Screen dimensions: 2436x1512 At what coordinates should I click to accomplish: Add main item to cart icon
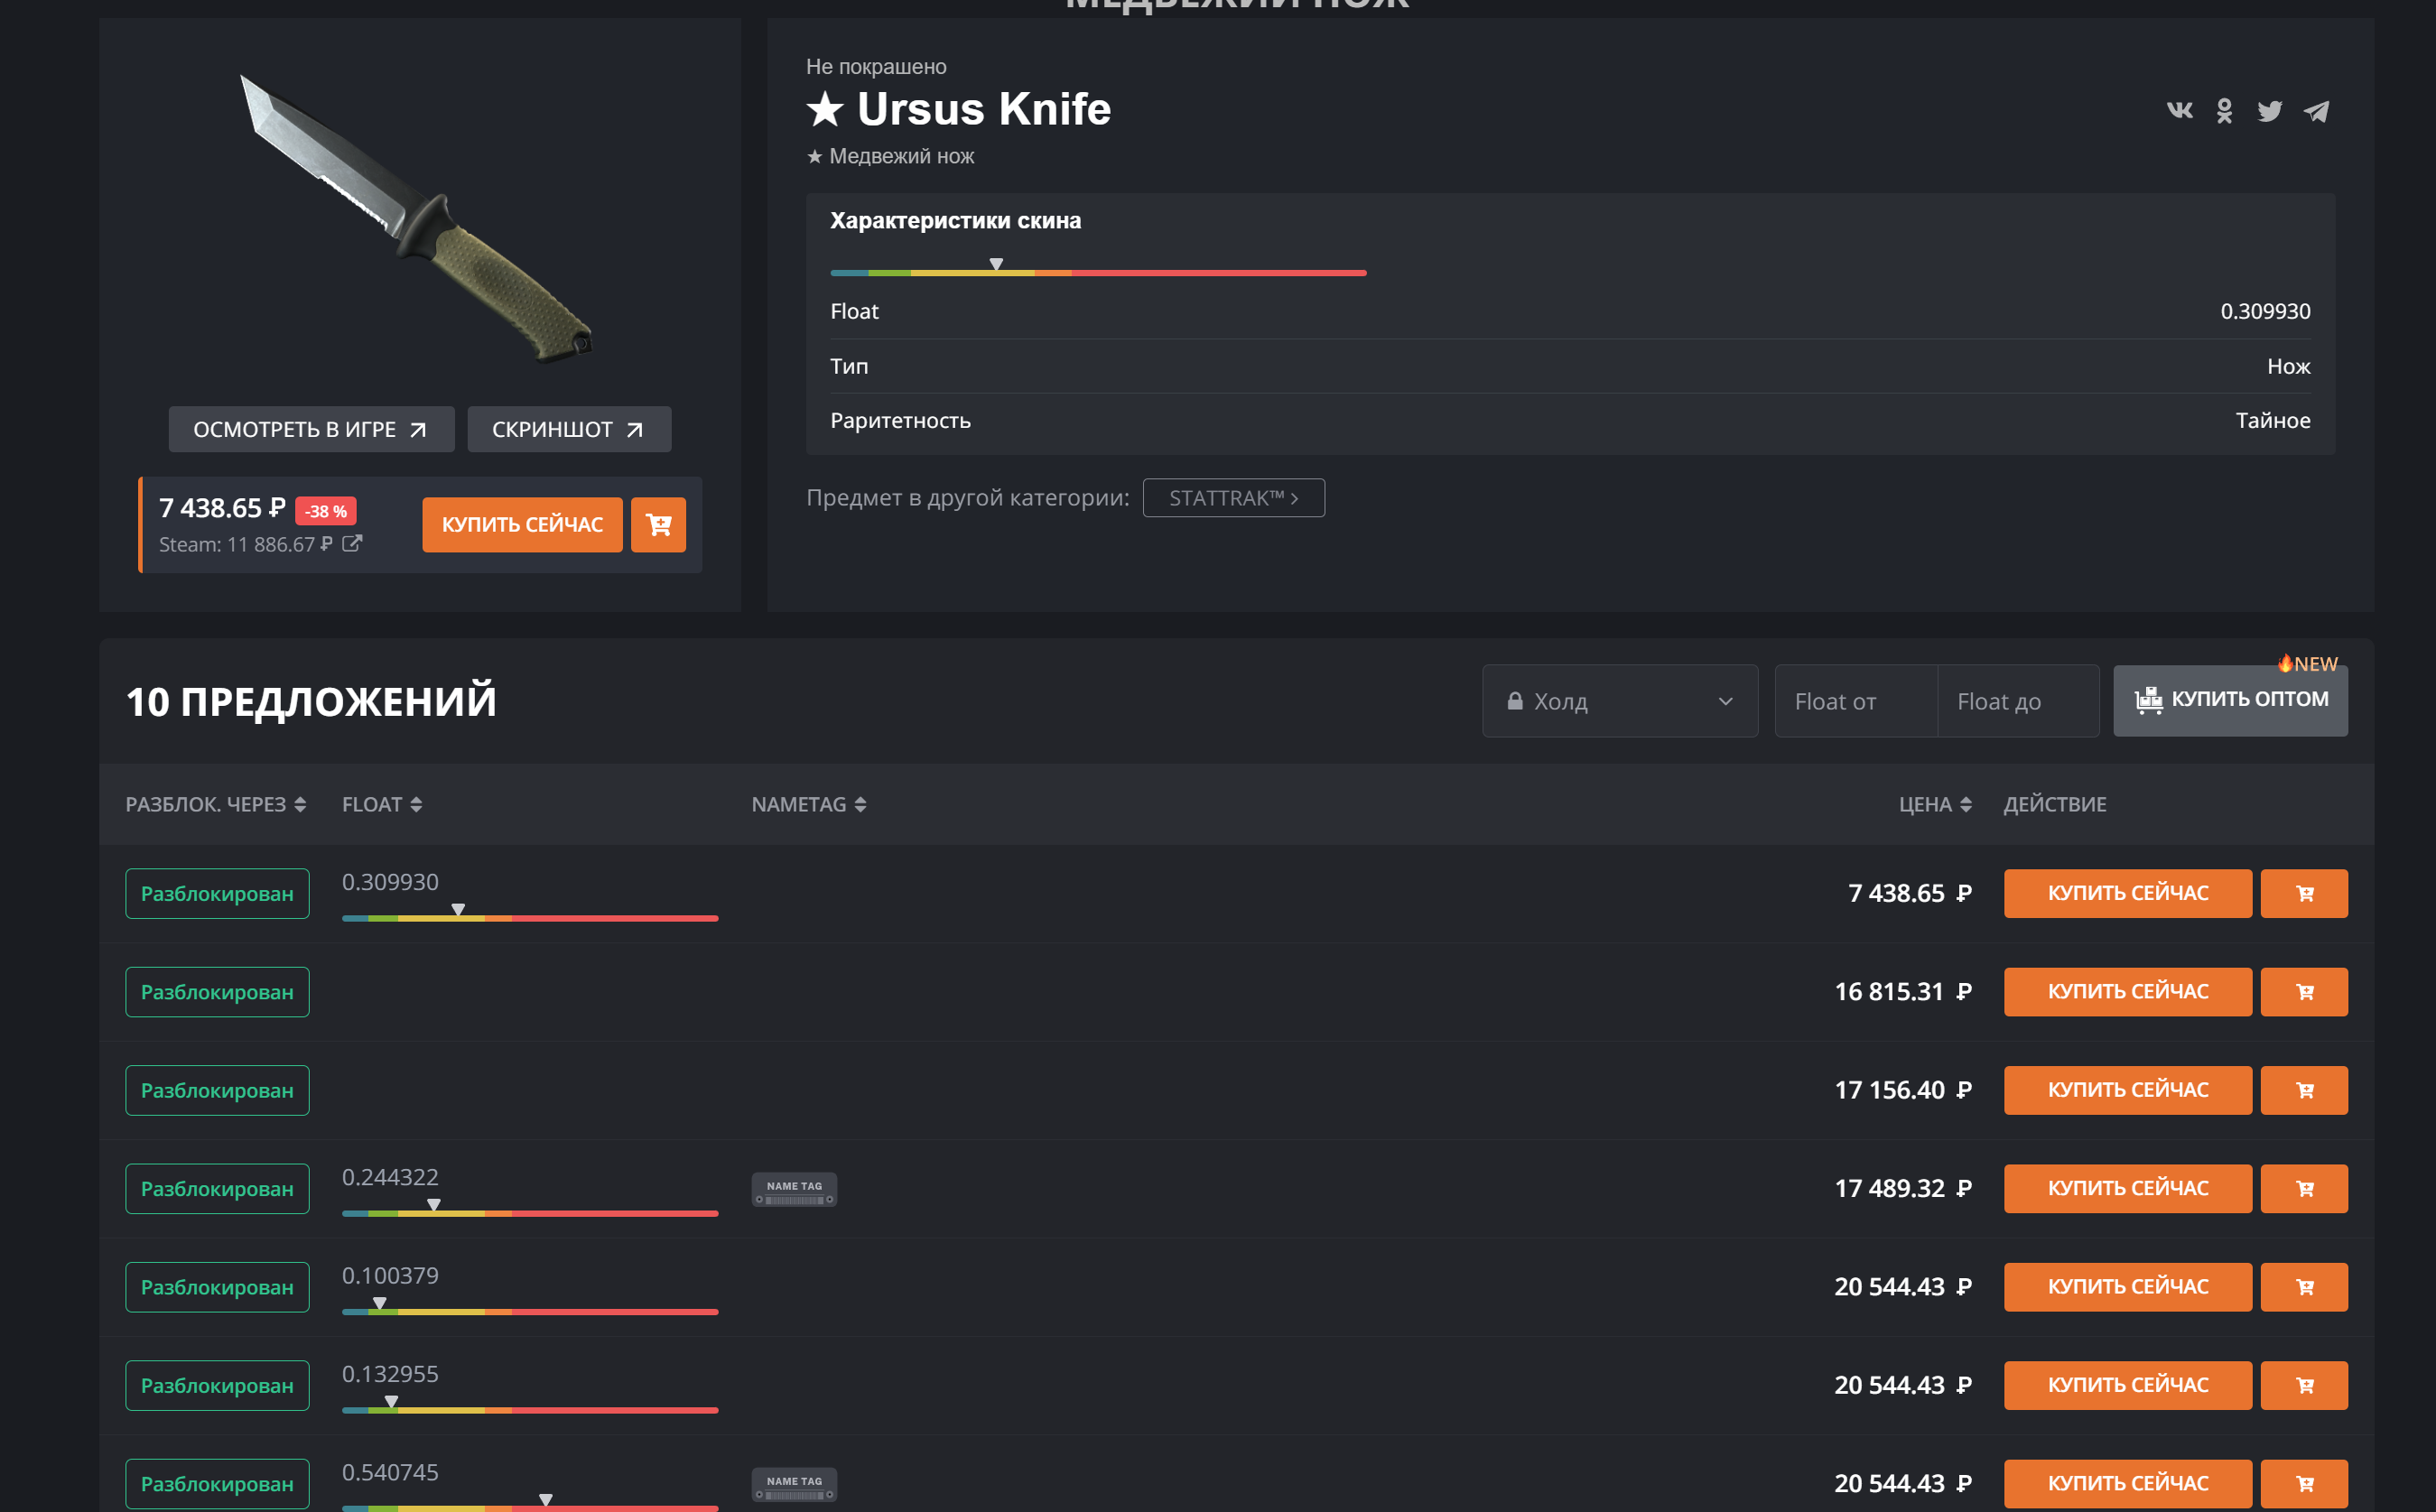[x=658, y=525]
